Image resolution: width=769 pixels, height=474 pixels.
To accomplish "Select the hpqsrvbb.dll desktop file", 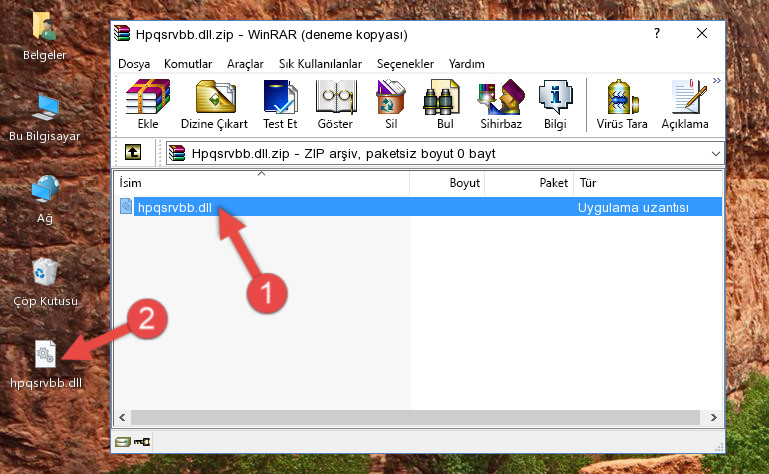I will [x=46, y=364].
